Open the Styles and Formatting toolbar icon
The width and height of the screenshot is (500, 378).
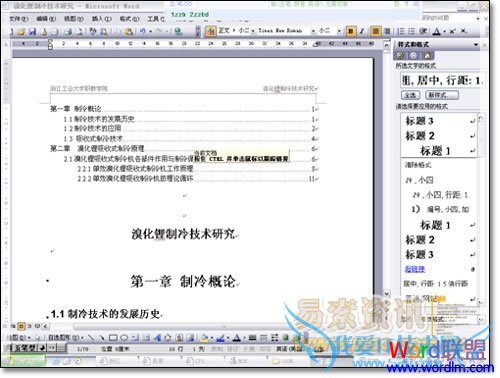[x=211, y=31]
